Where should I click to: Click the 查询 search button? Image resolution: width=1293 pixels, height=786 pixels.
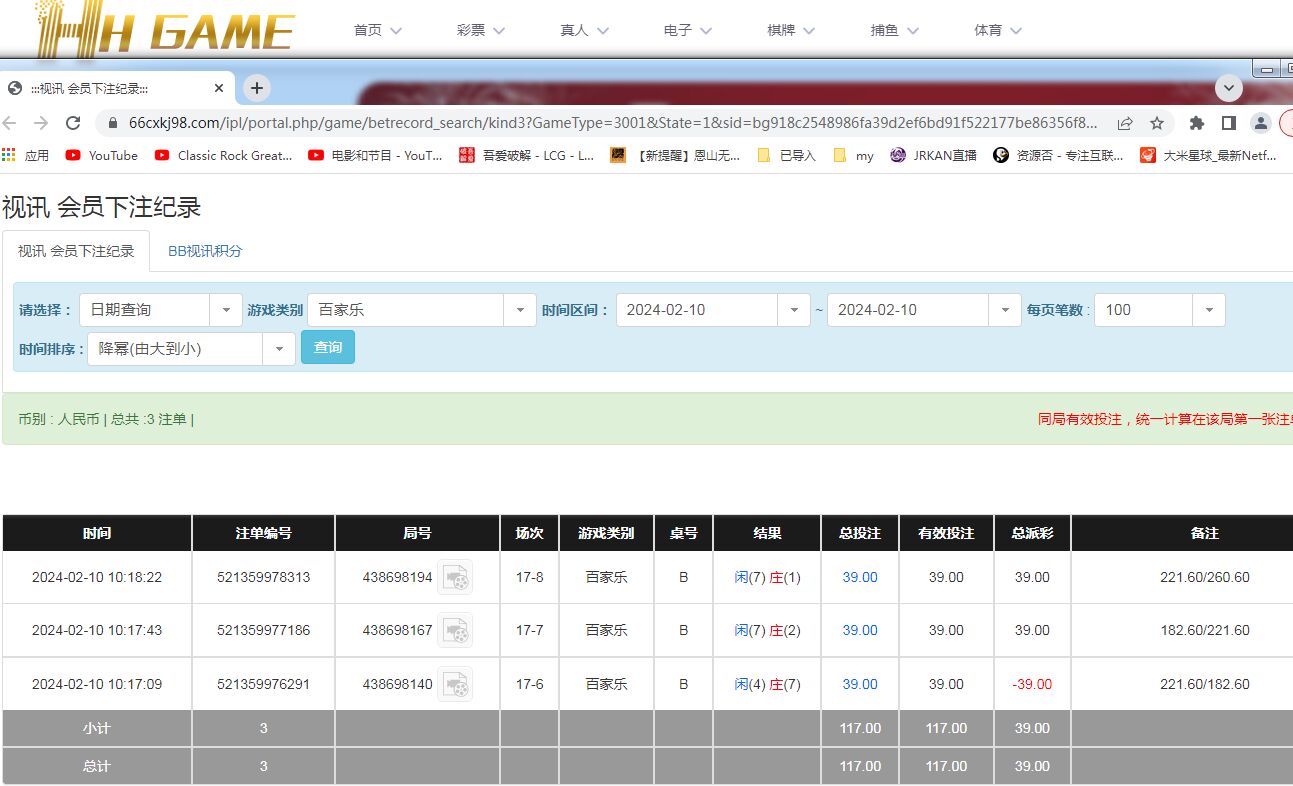pos(328,348)
